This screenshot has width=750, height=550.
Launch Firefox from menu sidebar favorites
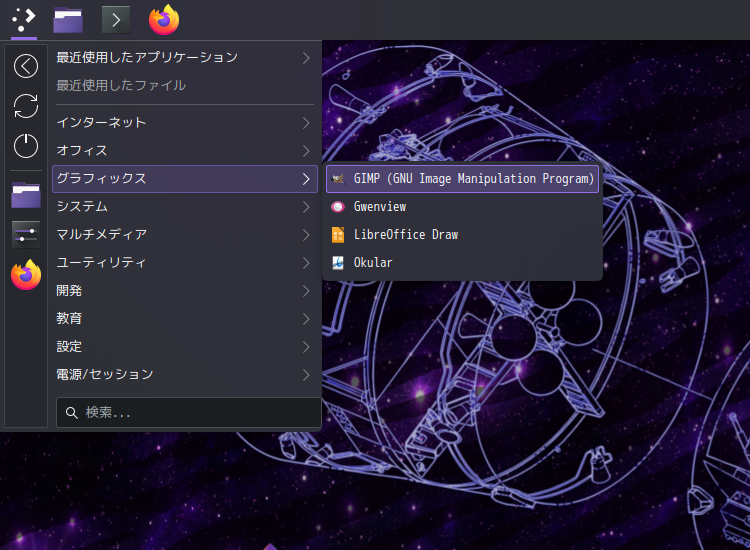[26, 275]
